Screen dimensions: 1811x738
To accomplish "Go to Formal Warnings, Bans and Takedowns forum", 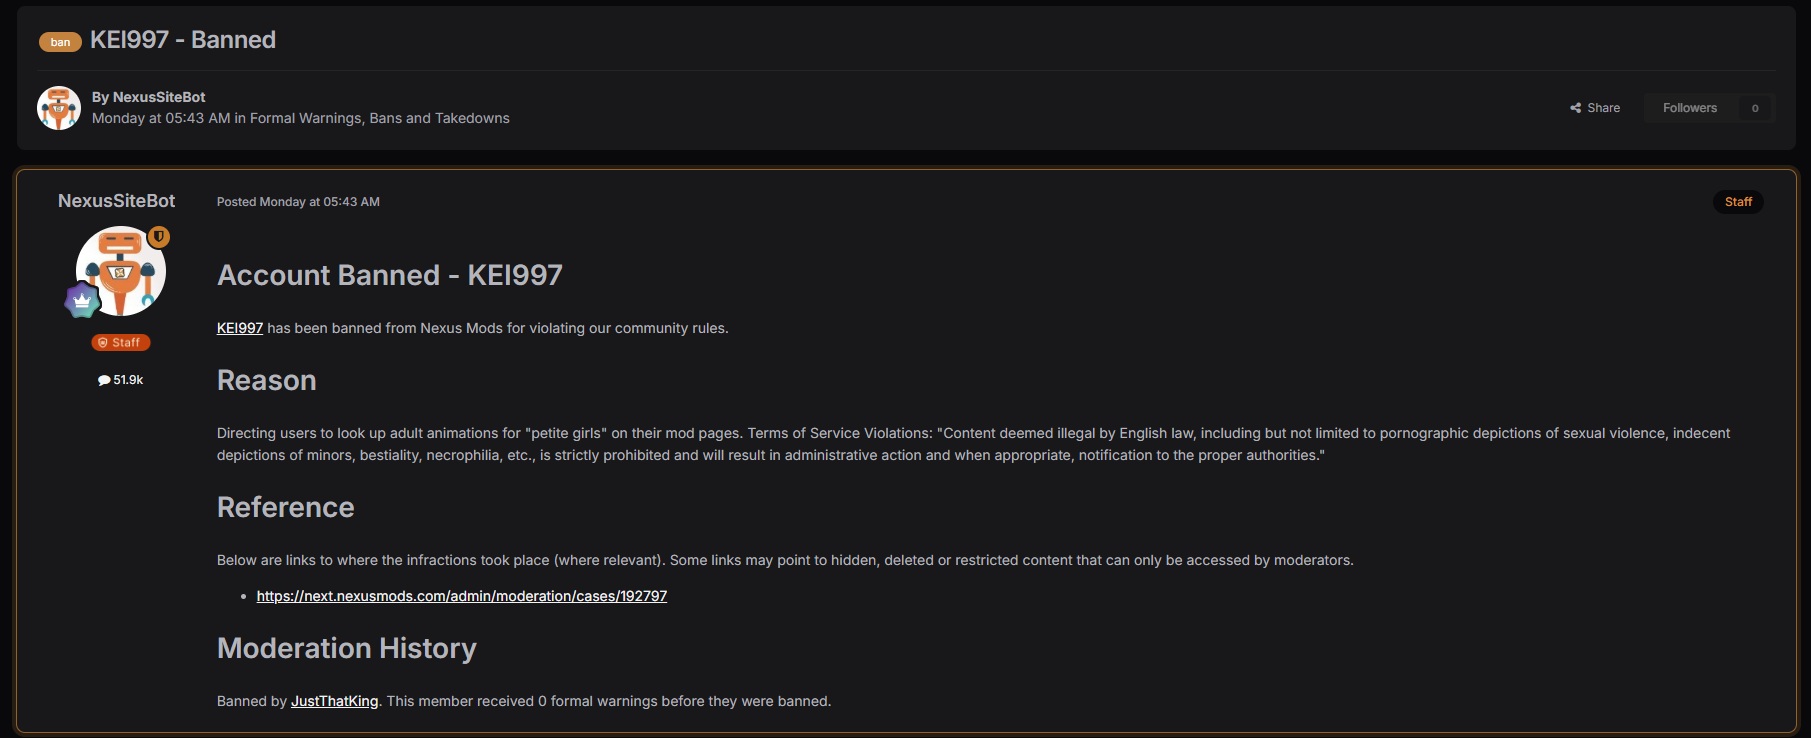I will coord(380,118).
